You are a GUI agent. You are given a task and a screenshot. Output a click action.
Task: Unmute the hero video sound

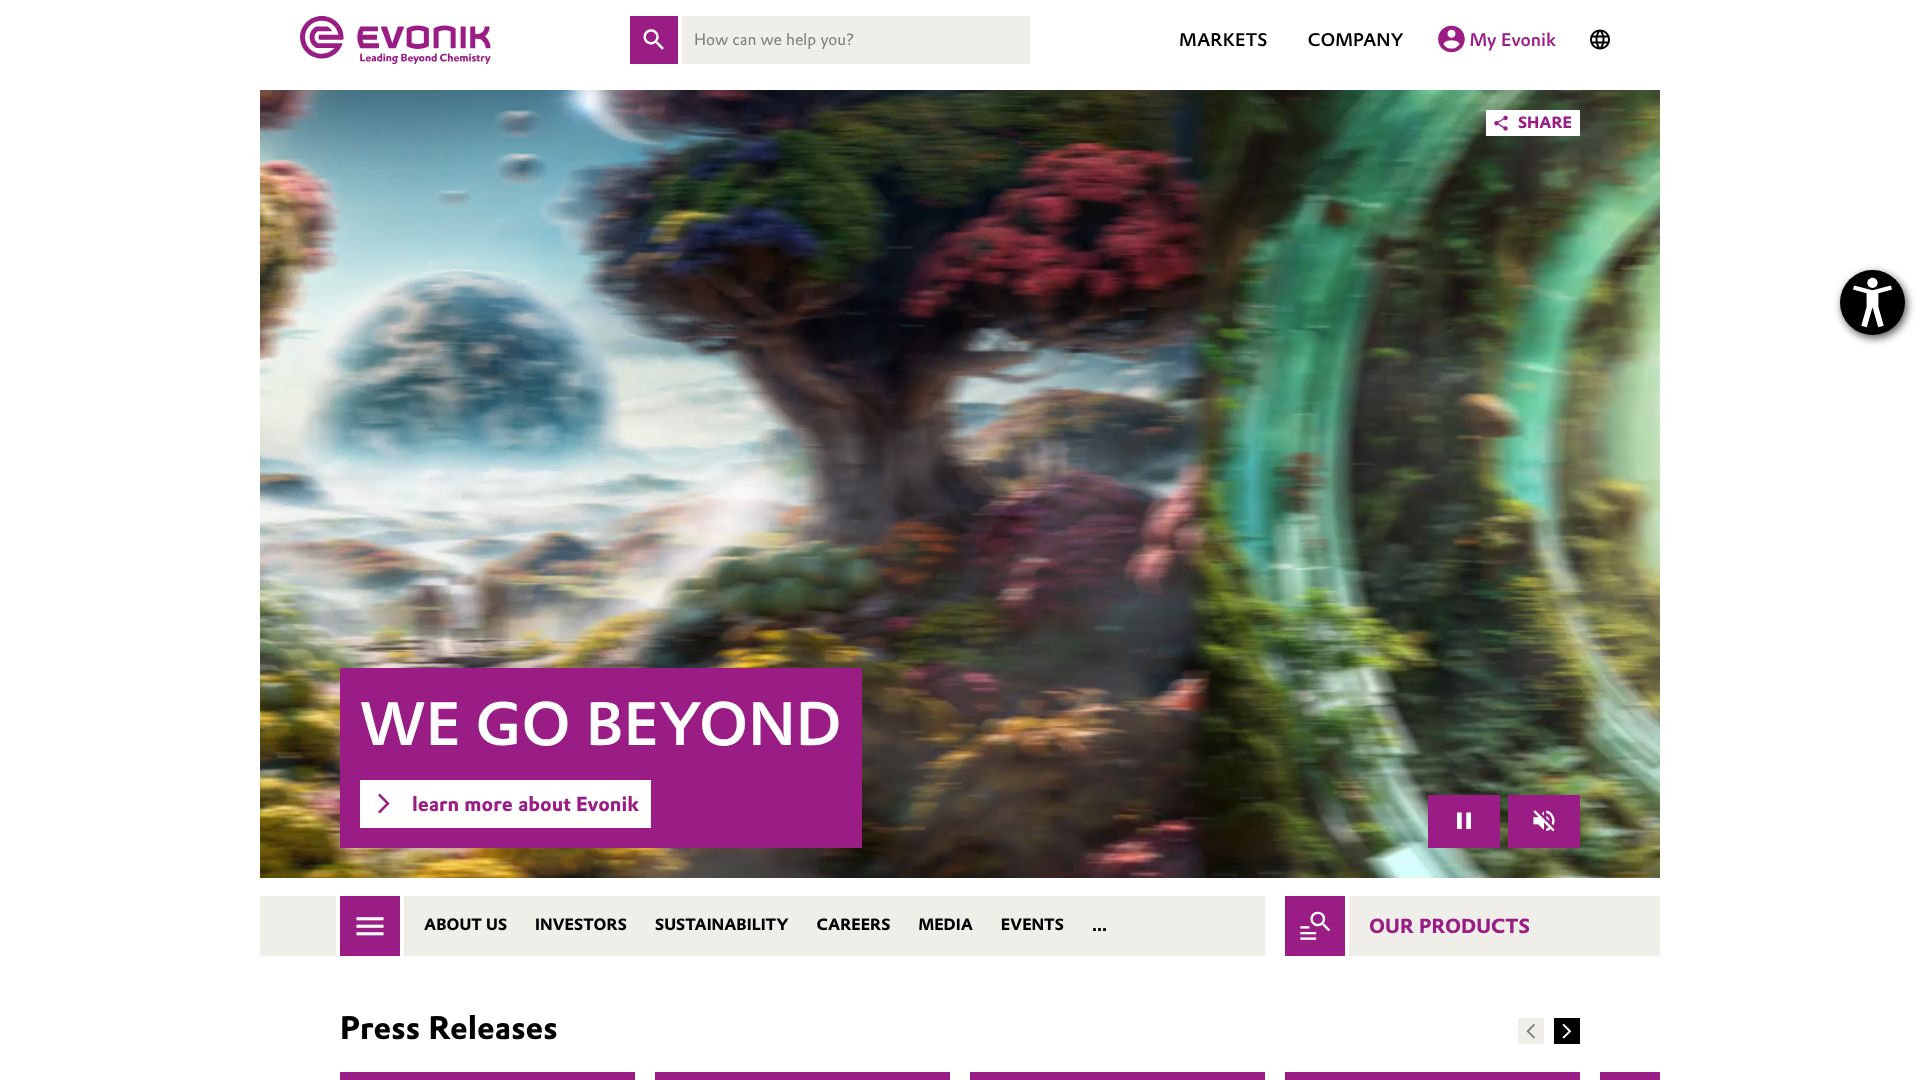pos(1544,821)
